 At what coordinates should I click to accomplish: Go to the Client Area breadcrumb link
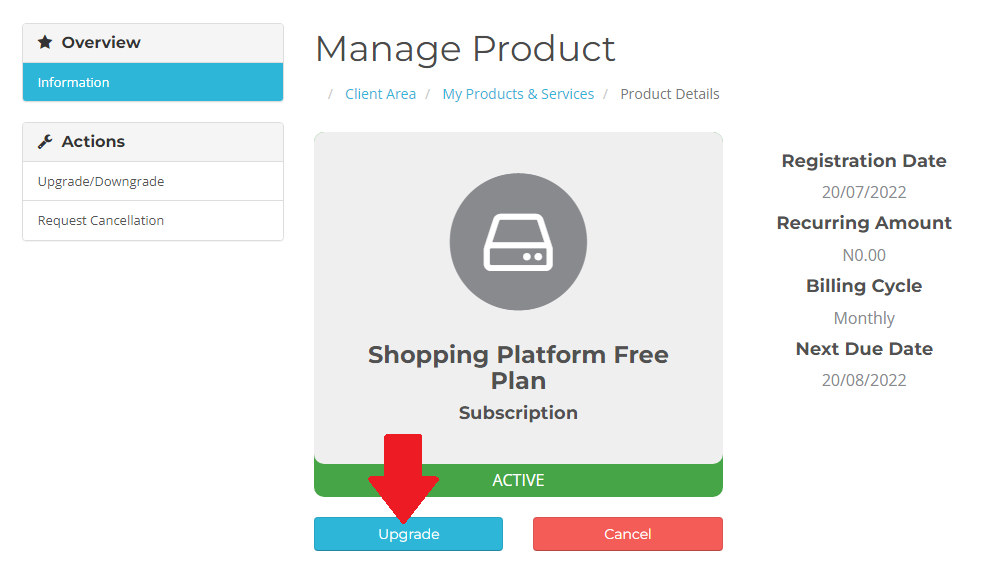coord(380,94)
